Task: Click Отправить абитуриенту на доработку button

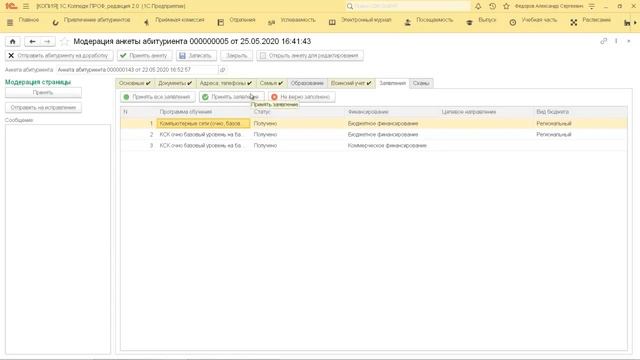Action: tap(59, 56)
